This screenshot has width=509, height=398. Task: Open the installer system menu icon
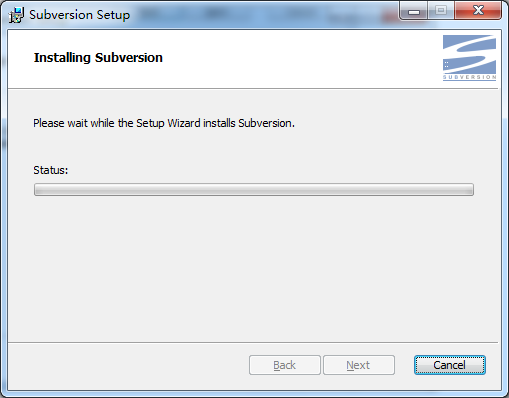pos(16,15)
